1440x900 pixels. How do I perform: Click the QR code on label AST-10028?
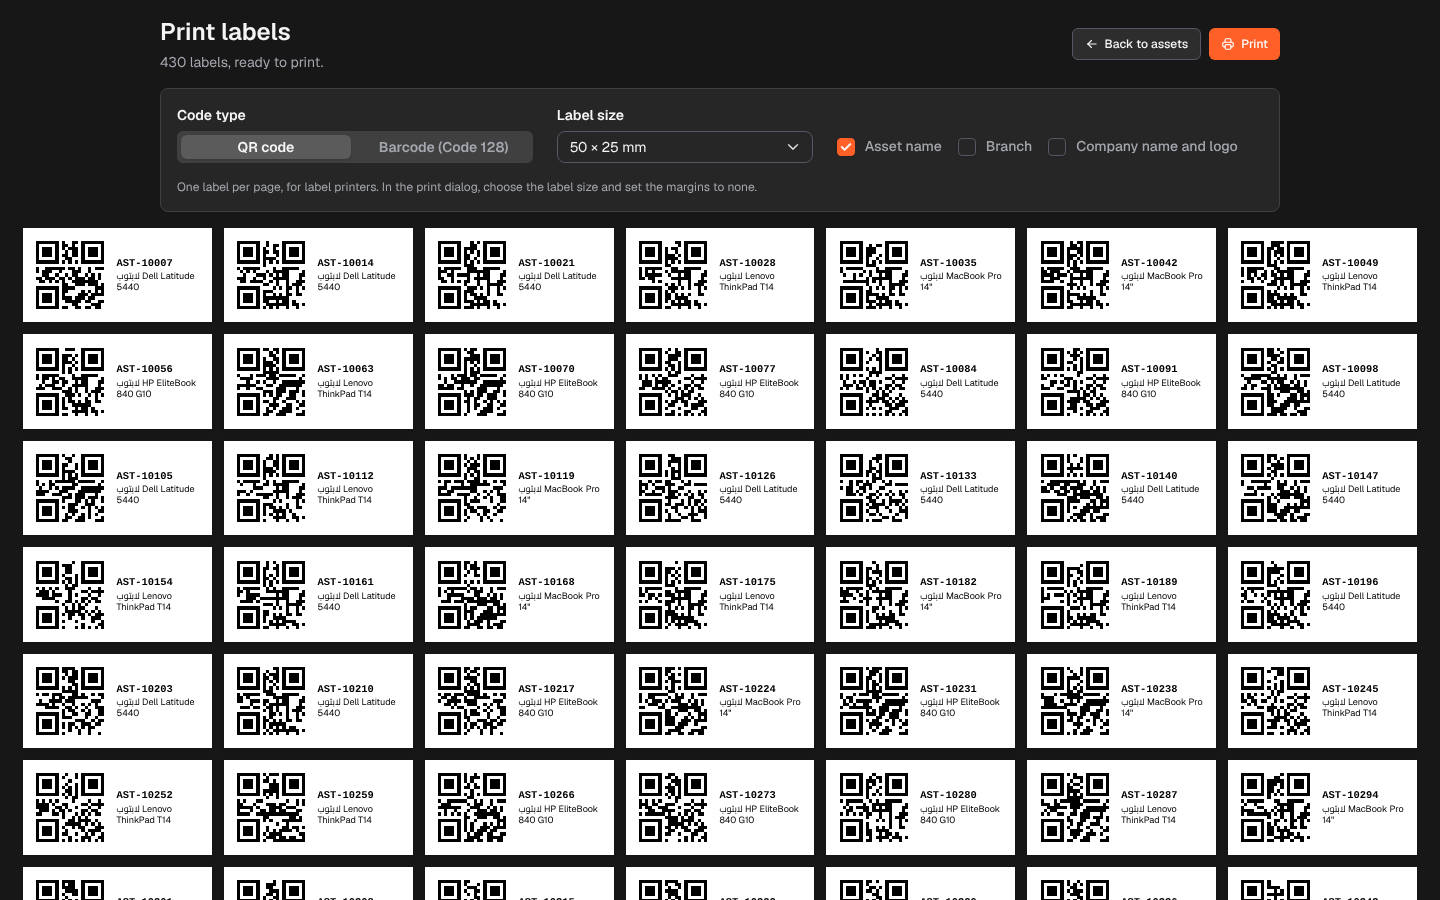pos(673,275)
